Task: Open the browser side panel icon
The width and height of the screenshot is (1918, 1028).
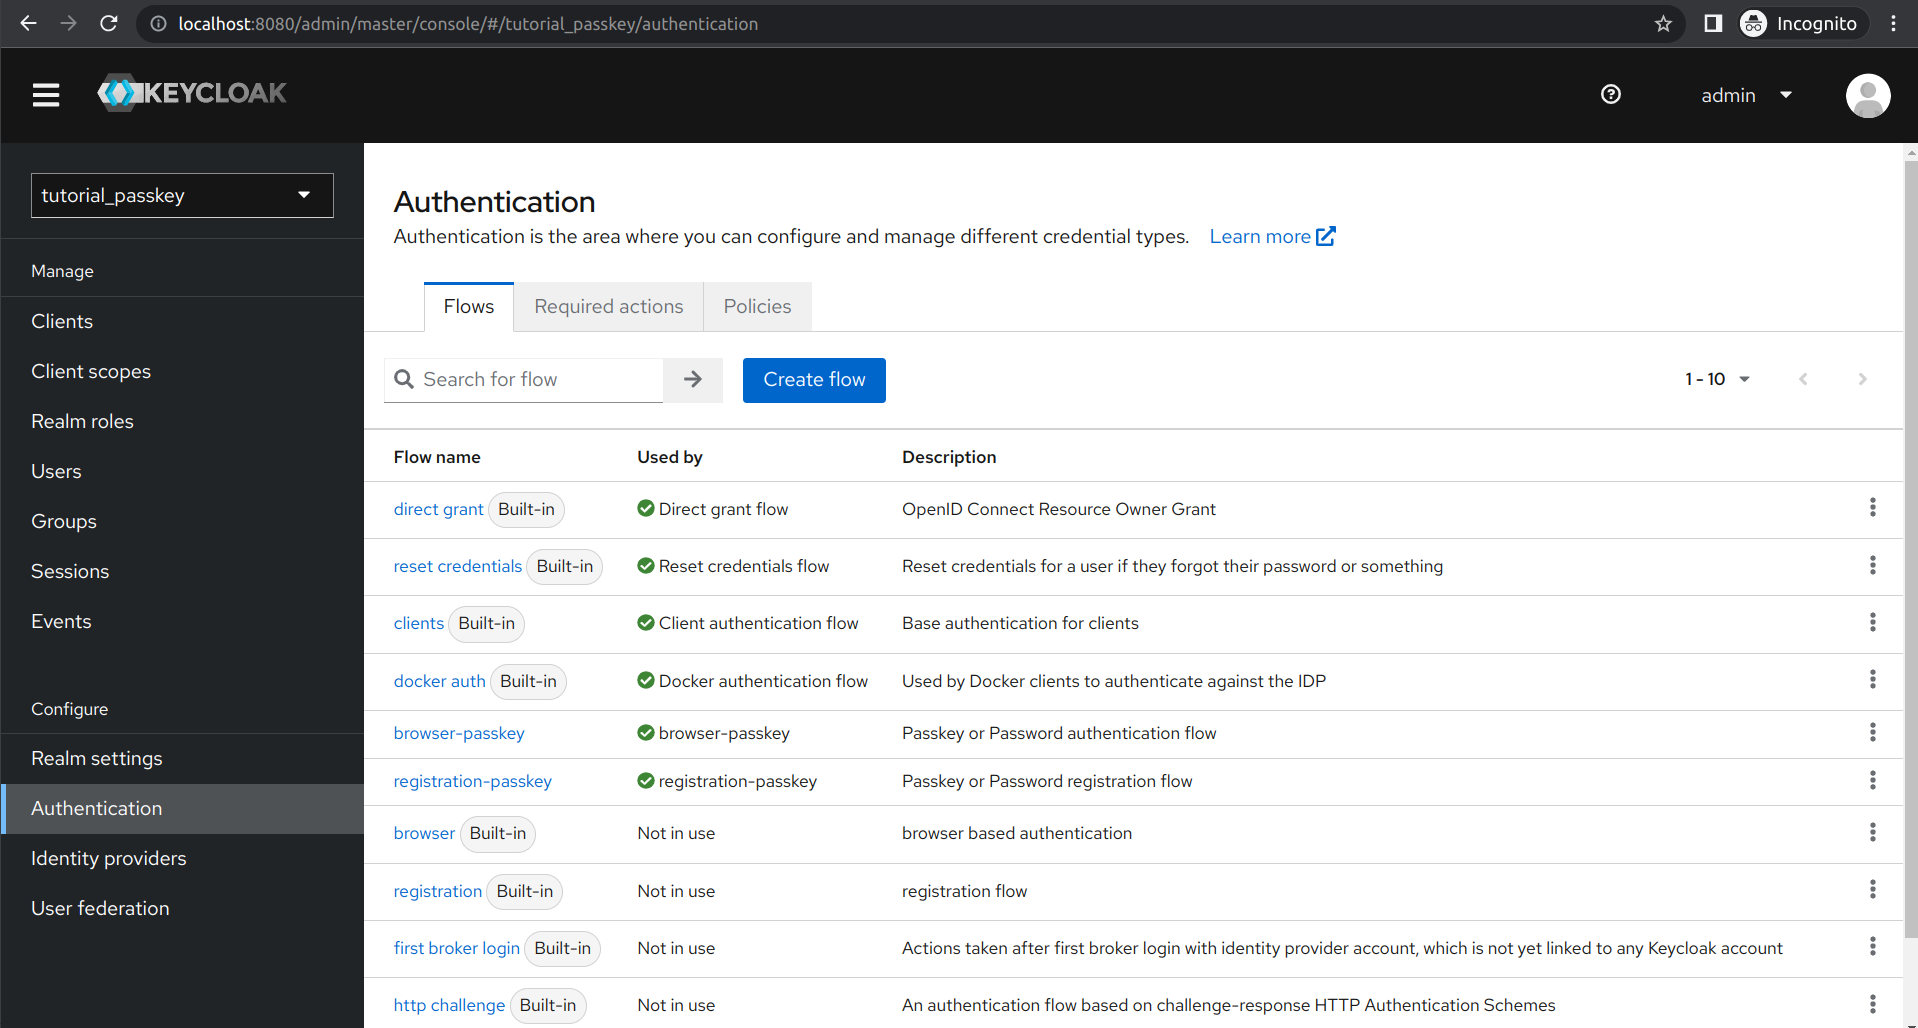Action: click(x=1713, y=23)
